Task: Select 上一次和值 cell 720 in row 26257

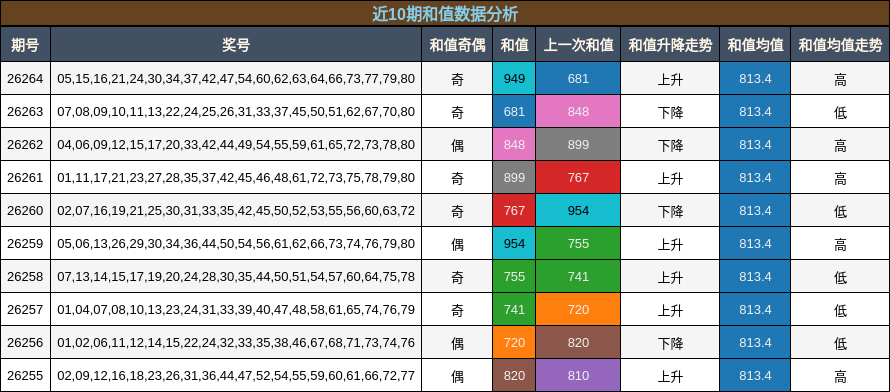Action: 578,309
